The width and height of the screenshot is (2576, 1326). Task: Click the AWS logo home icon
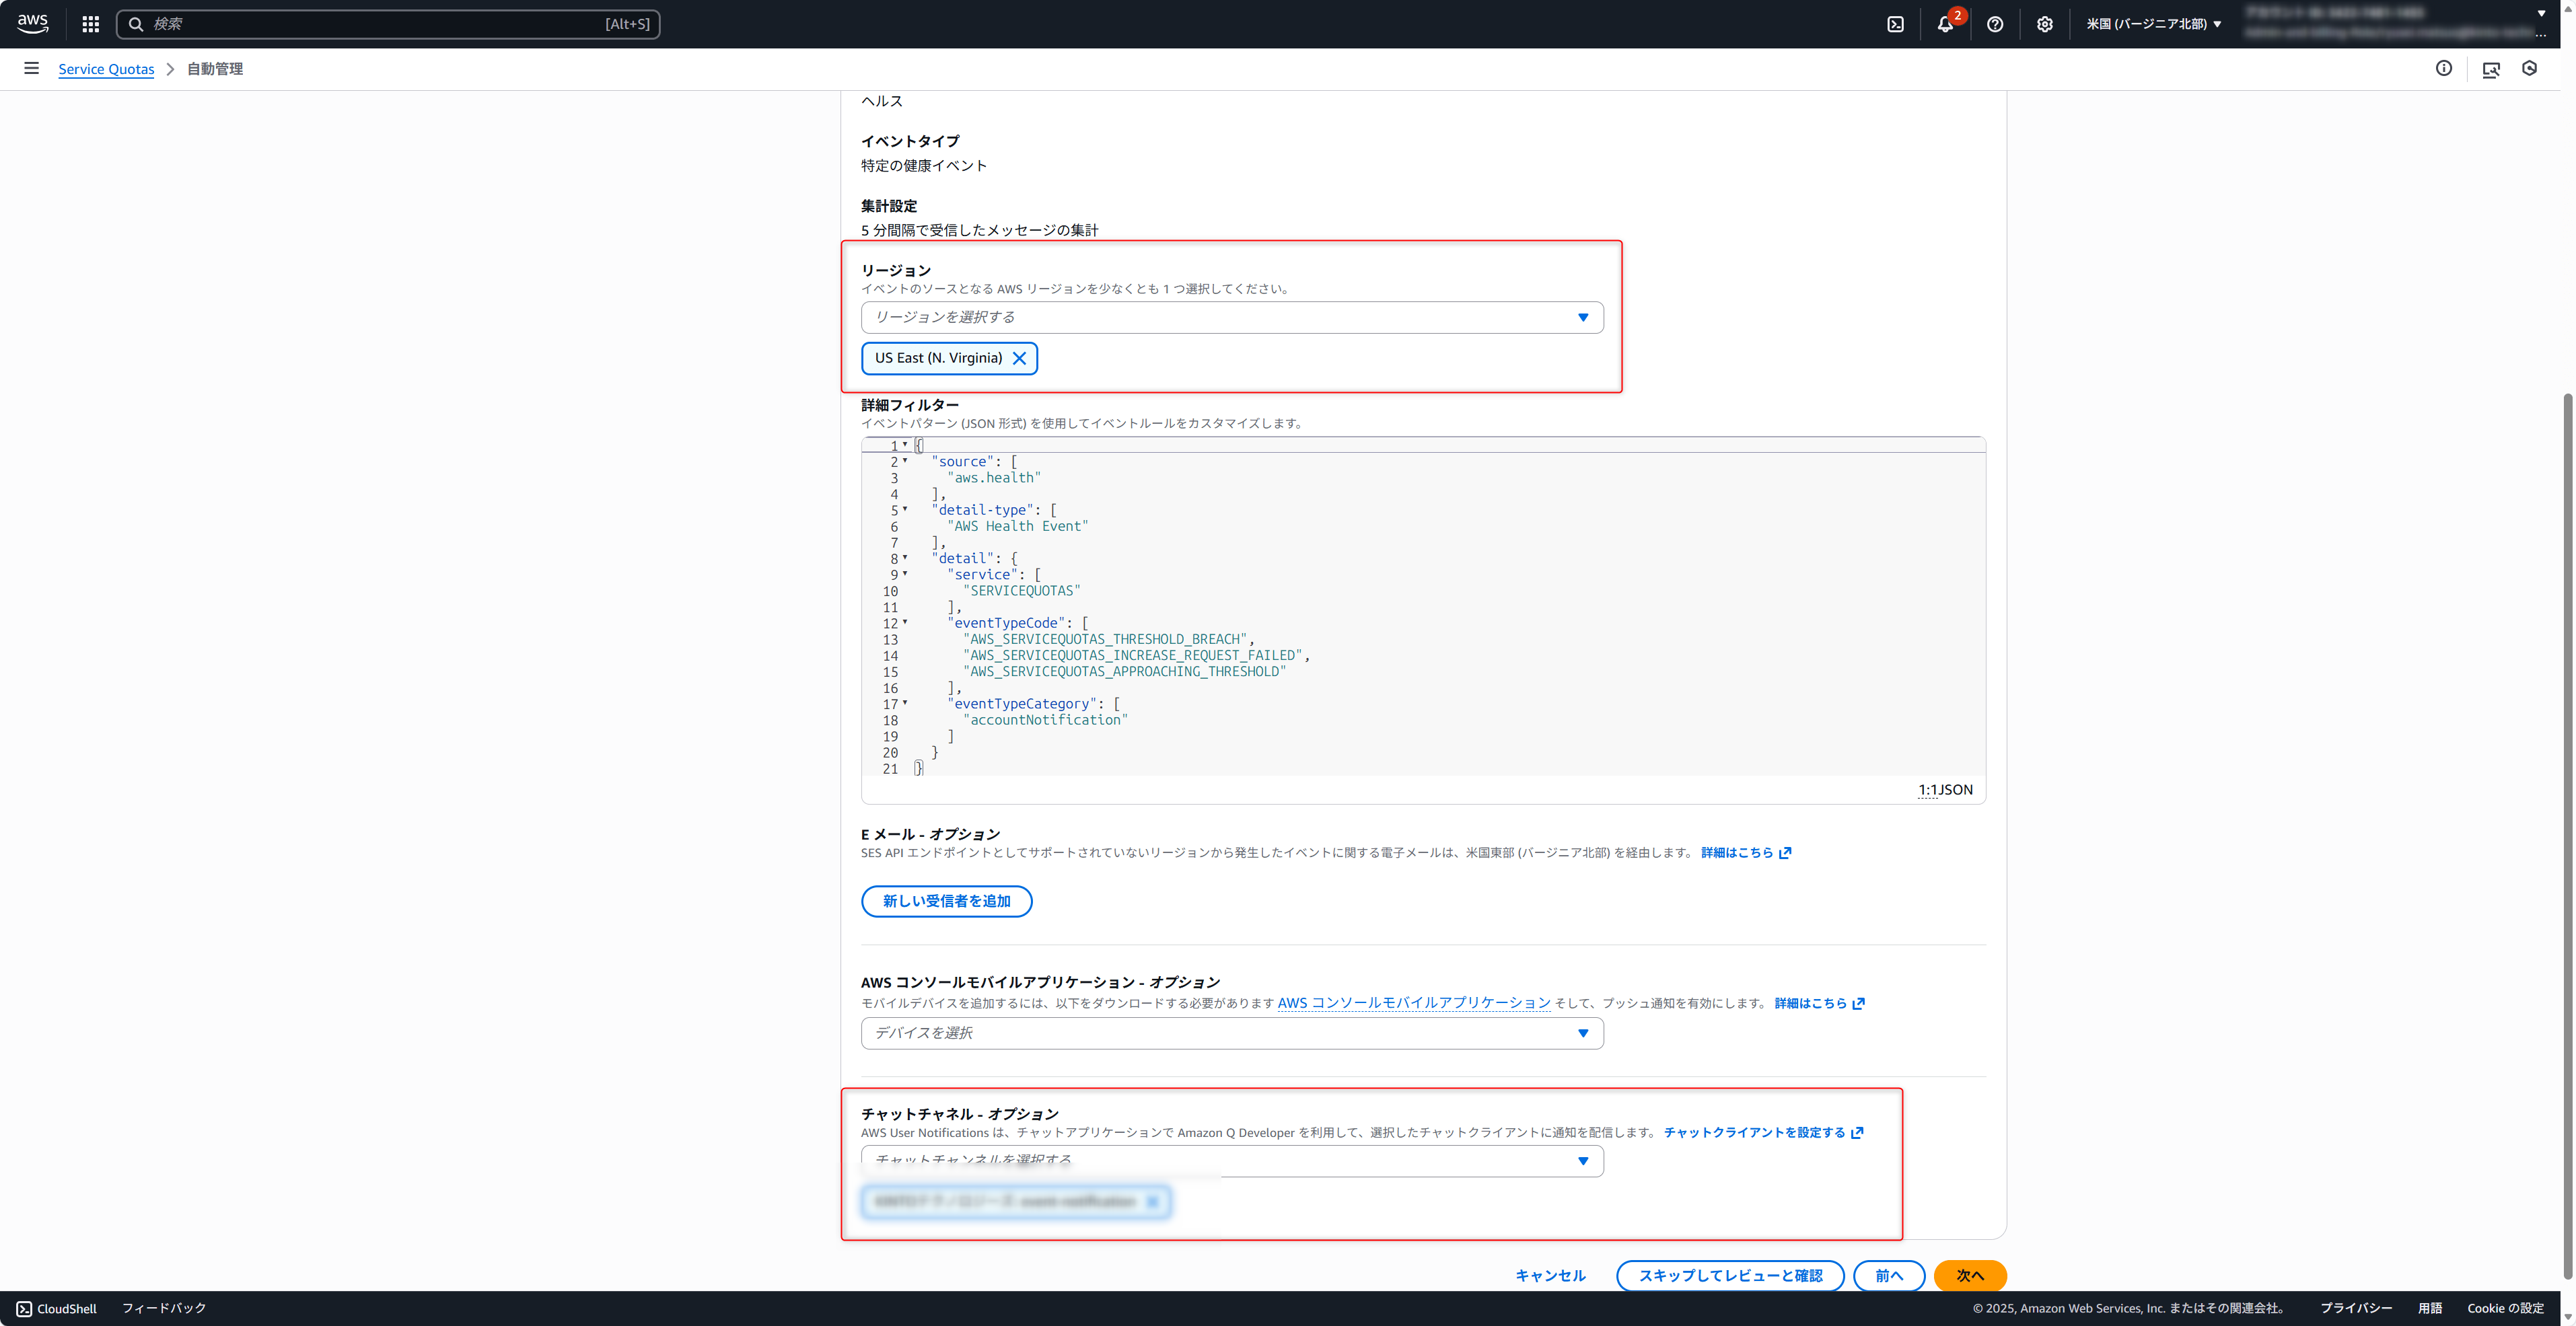click(32, 23)
